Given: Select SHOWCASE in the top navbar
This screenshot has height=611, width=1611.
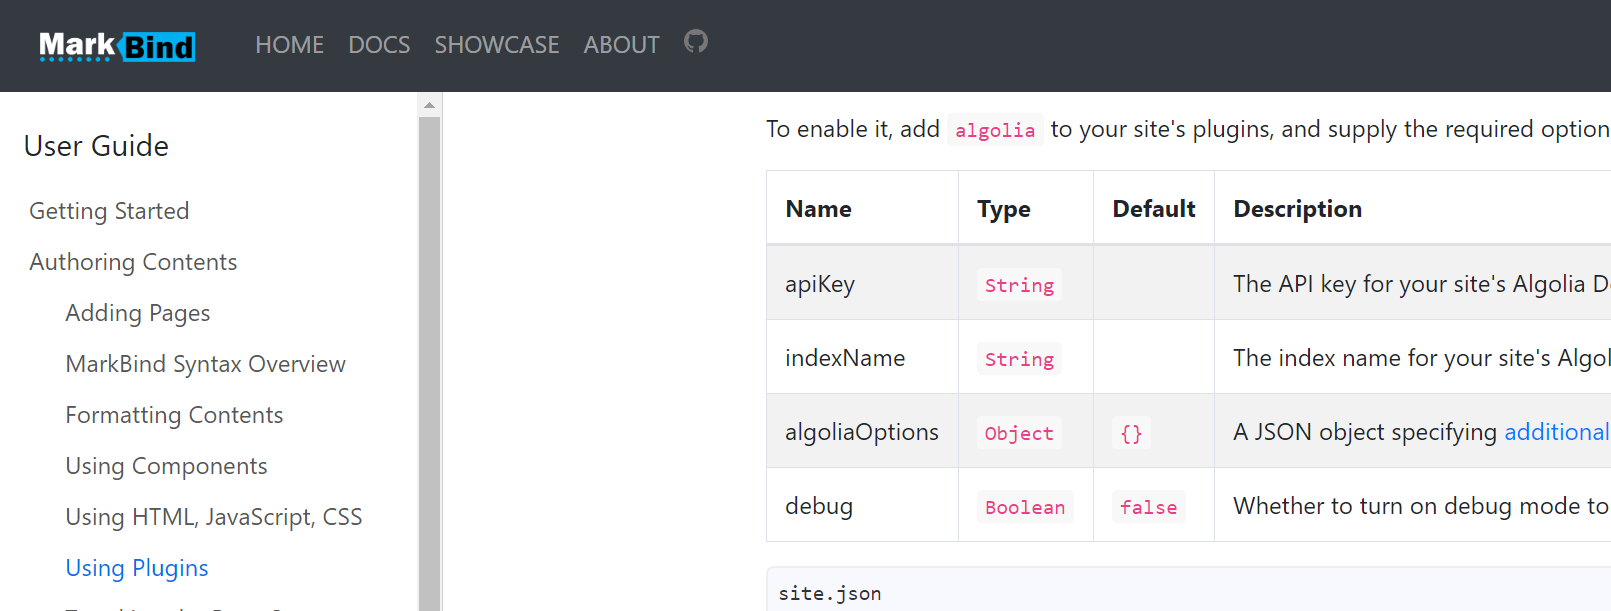Looking at the screenshot, I should pyautogui.click(x=496, y=45).
